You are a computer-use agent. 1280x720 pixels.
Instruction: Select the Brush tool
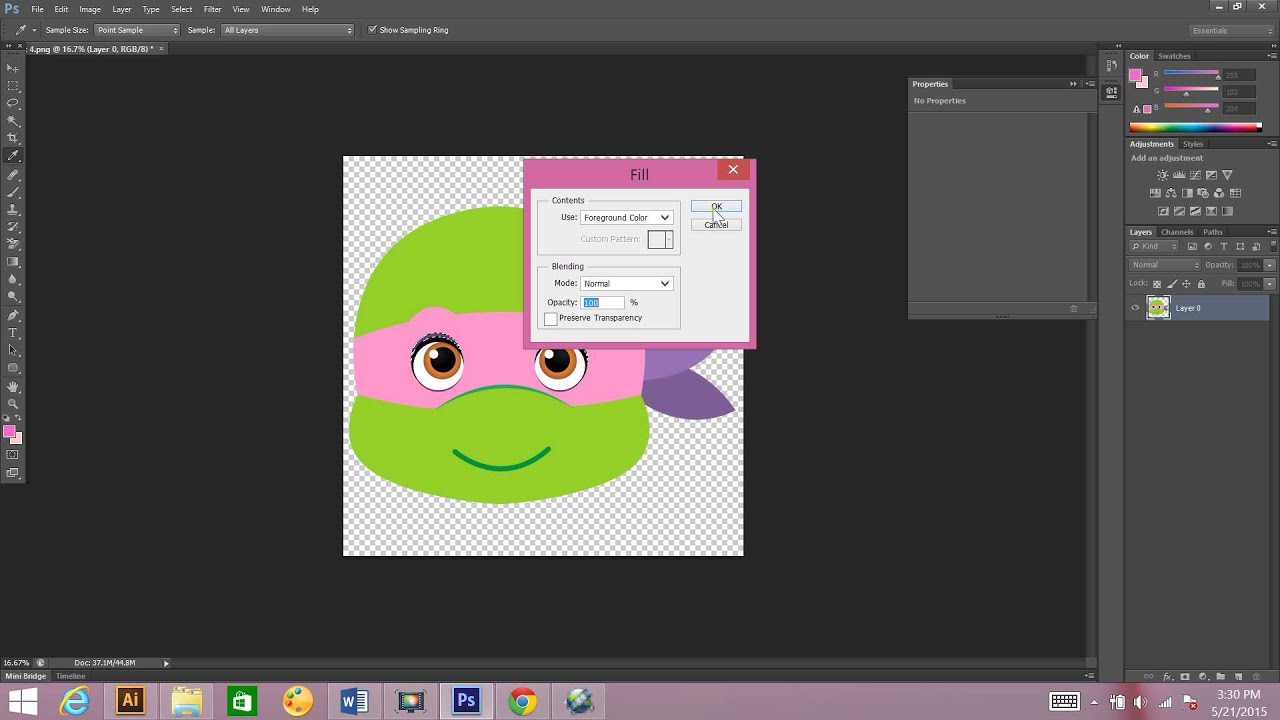click(x=13, y=192)
